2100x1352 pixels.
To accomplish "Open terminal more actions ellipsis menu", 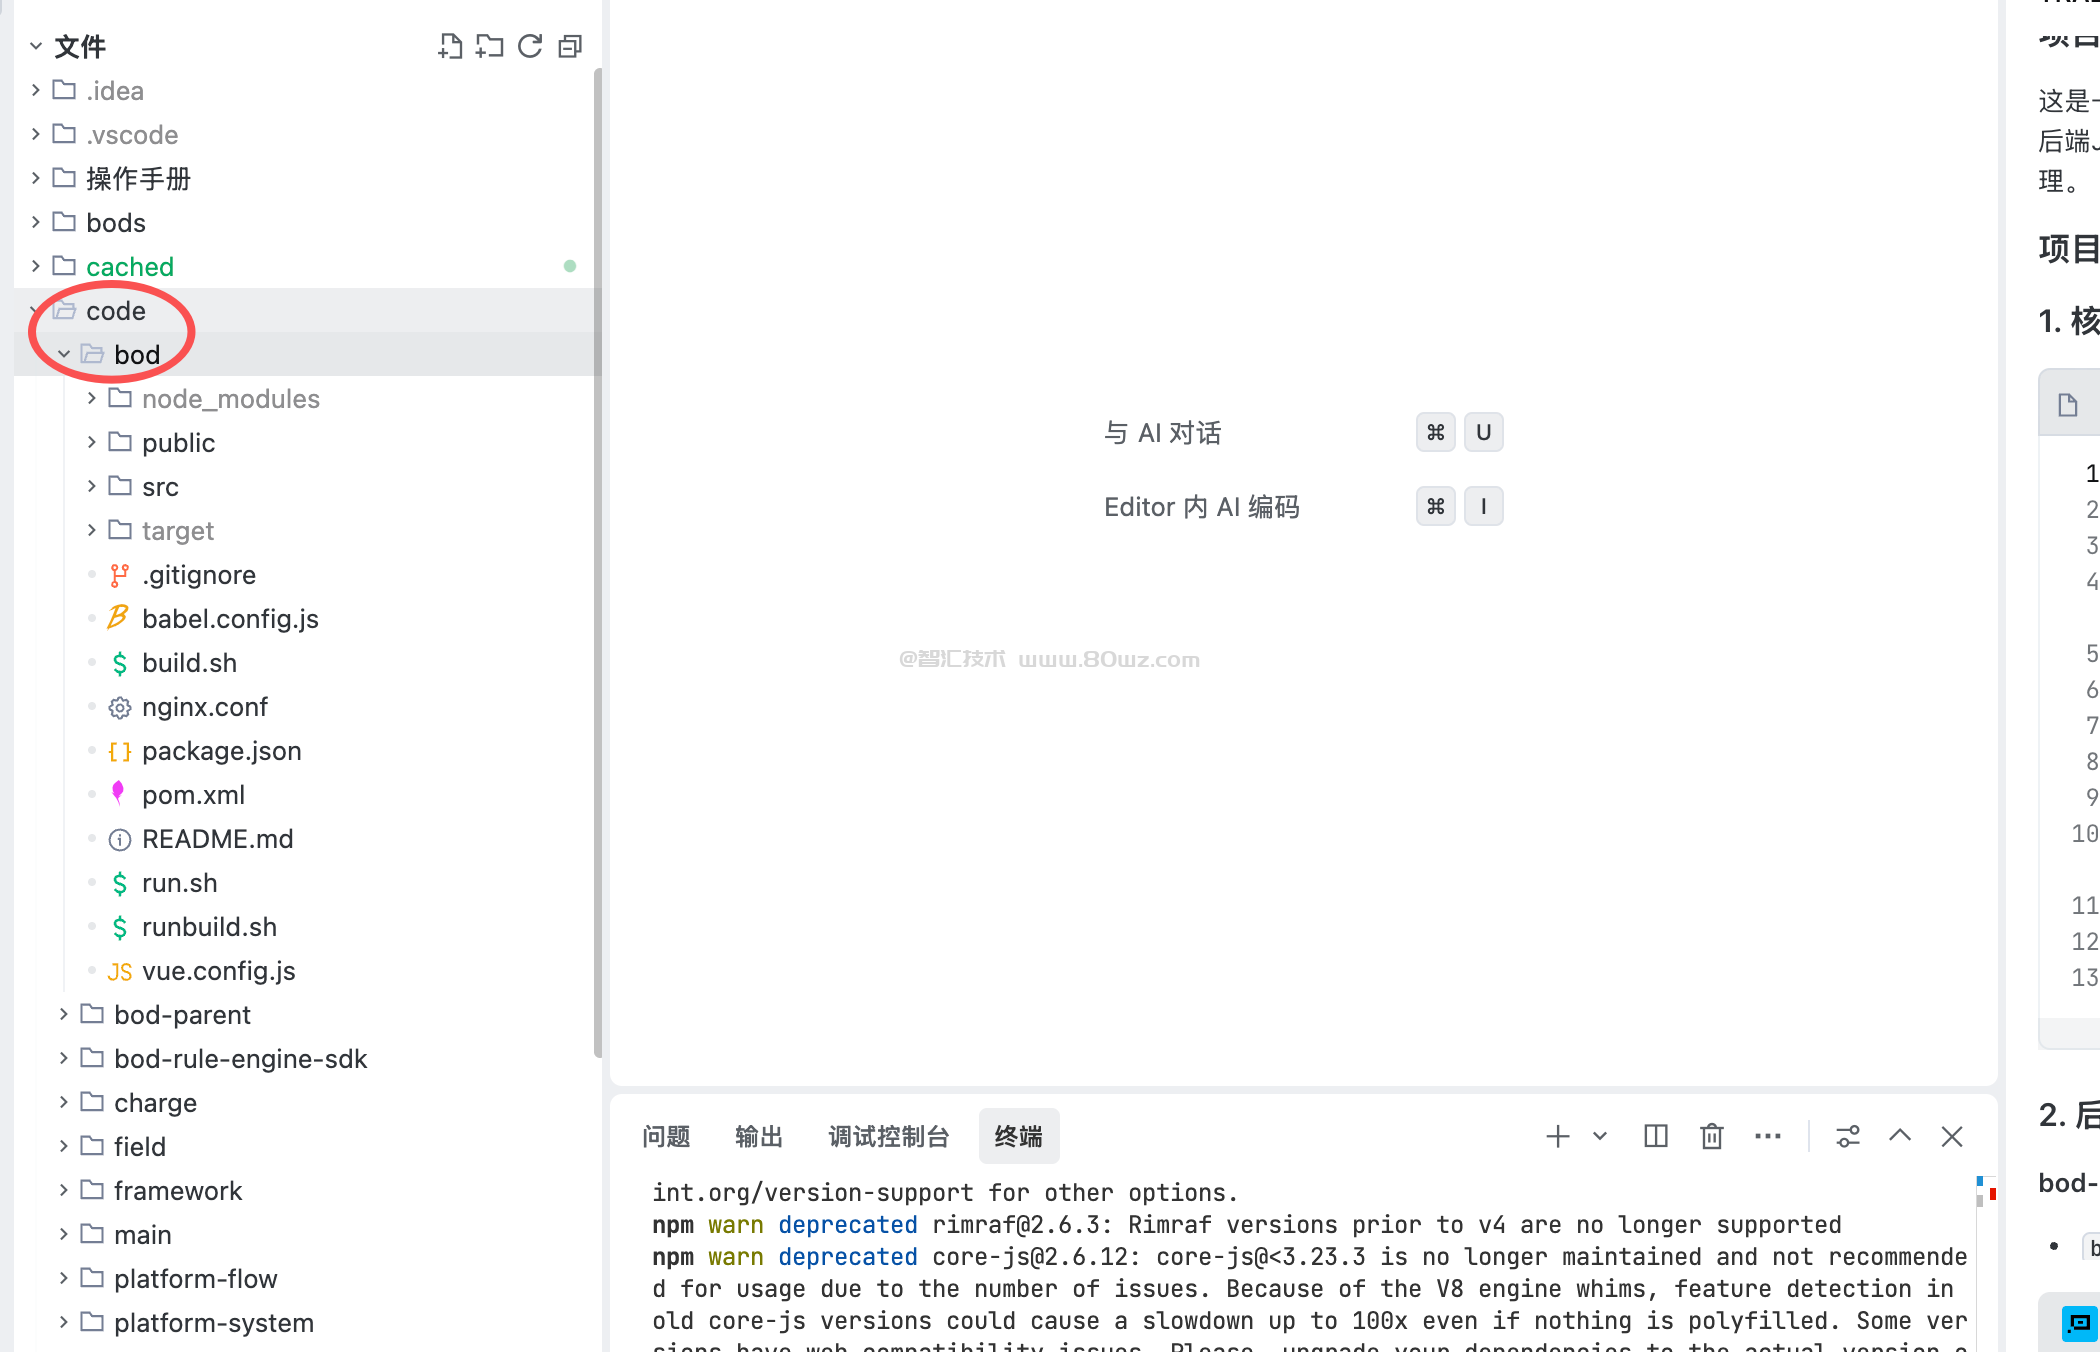I will [x=1768, y=1137].
